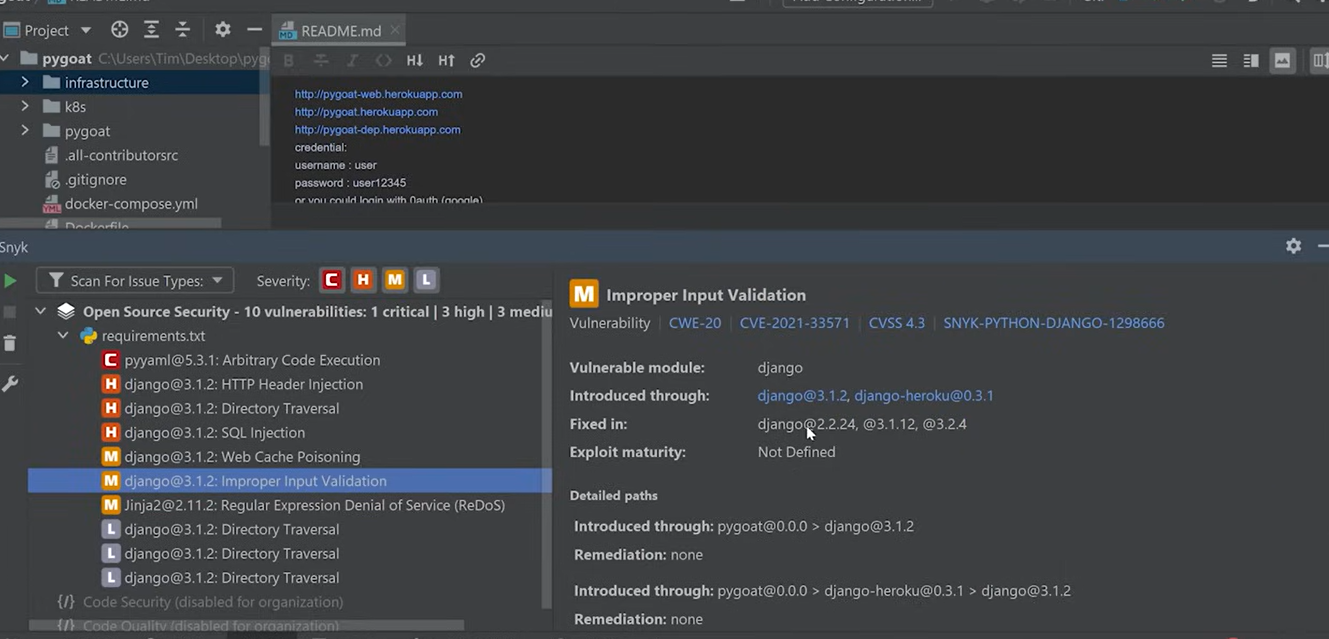Image resolution: width=1329 pixels, height=639 pixels.
Task: Open .all-contributorsrc file
Action: click(x=121, y=155)
